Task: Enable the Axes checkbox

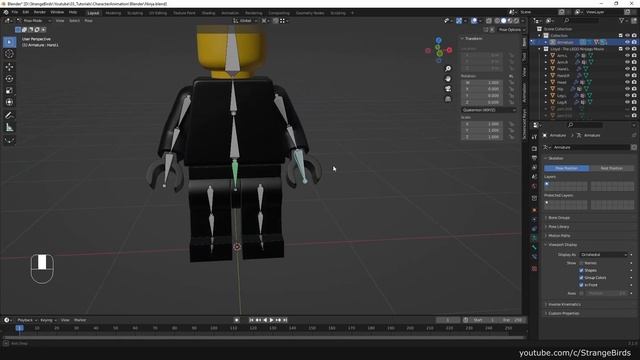Action: click(x=581, y=293)
